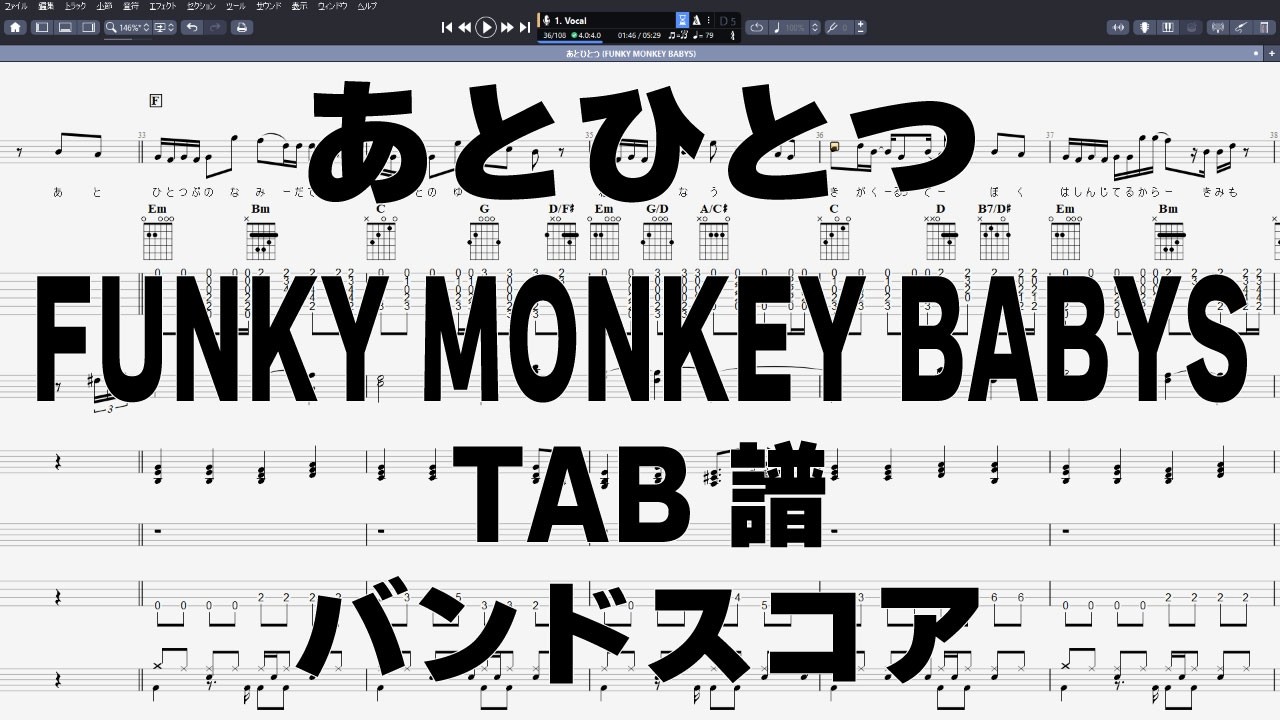Click the 01:46 / 05:29 time display
The image size is (1280, 720).
coord(639,35)
